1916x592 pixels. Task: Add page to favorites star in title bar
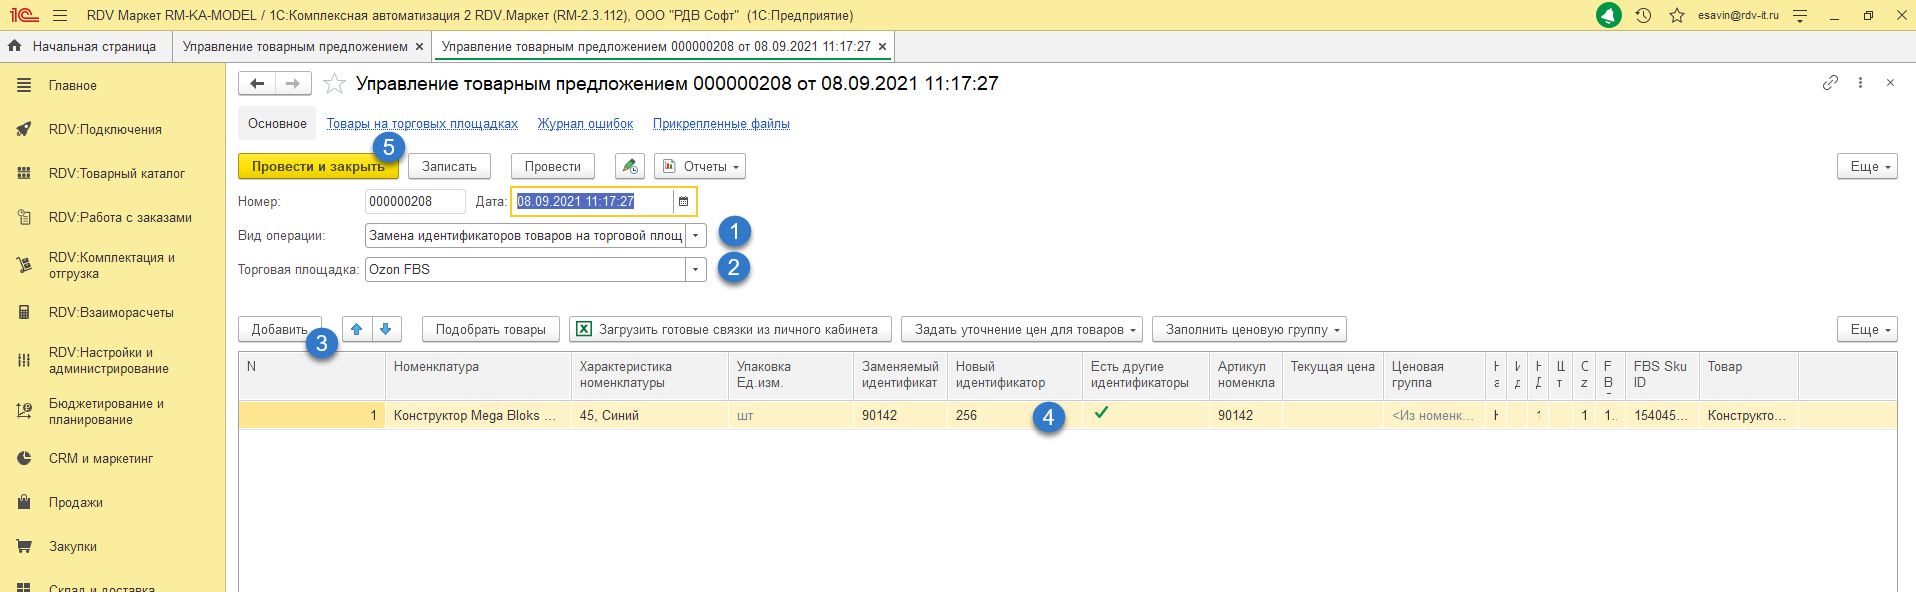[1677, 15]
